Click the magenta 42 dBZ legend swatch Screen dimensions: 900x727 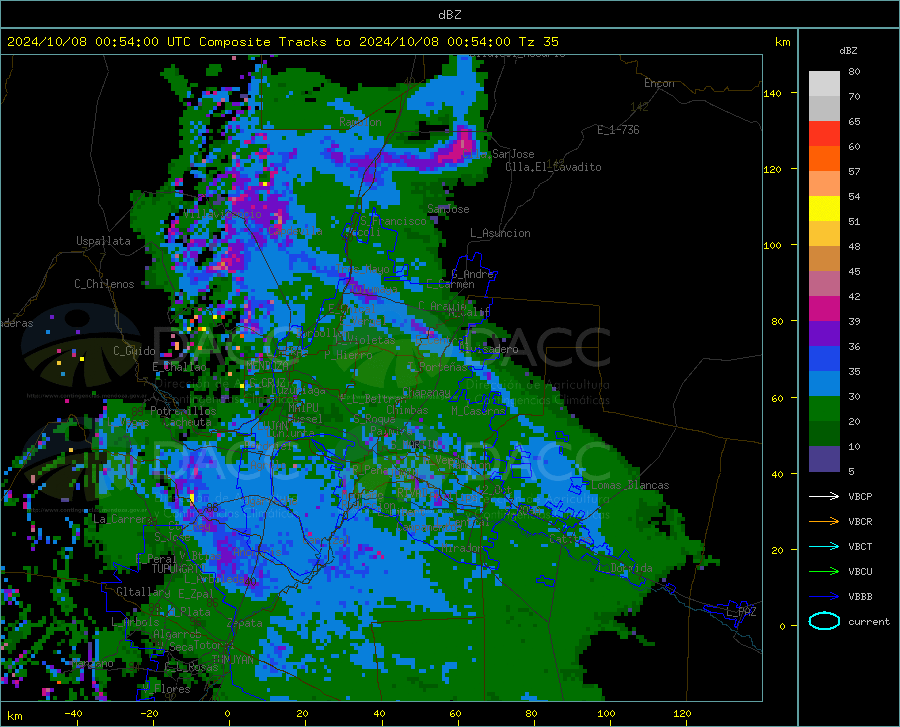pos(824,309)
